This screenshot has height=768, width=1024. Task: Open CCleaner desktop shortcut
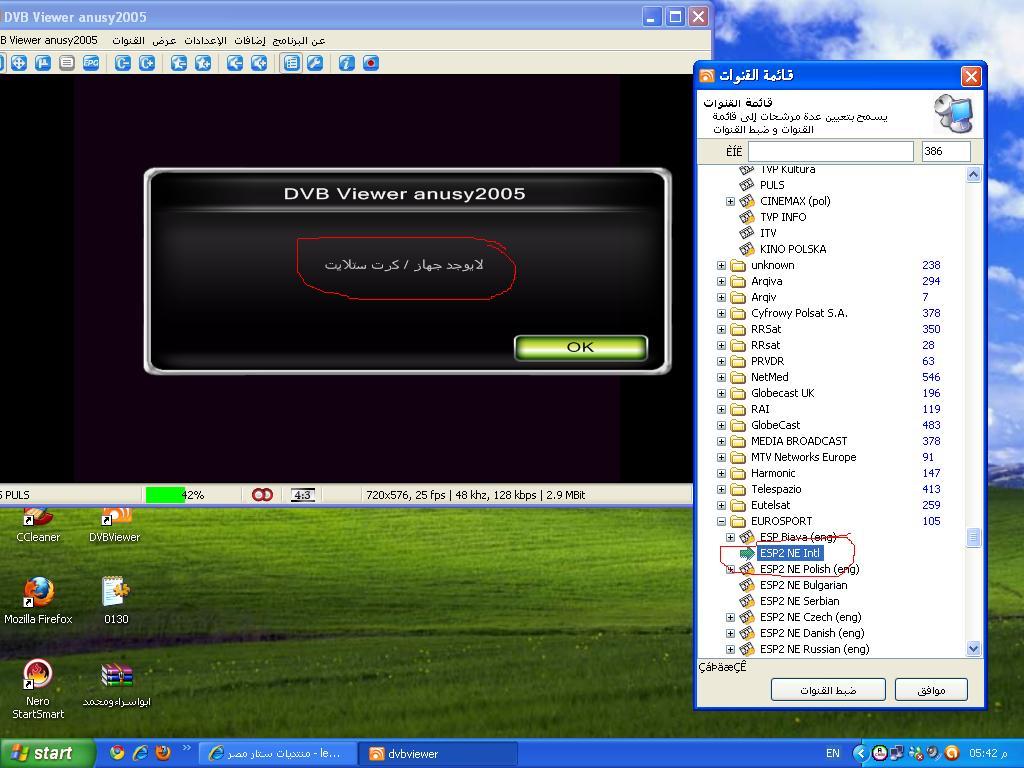(x=38, y=526)
